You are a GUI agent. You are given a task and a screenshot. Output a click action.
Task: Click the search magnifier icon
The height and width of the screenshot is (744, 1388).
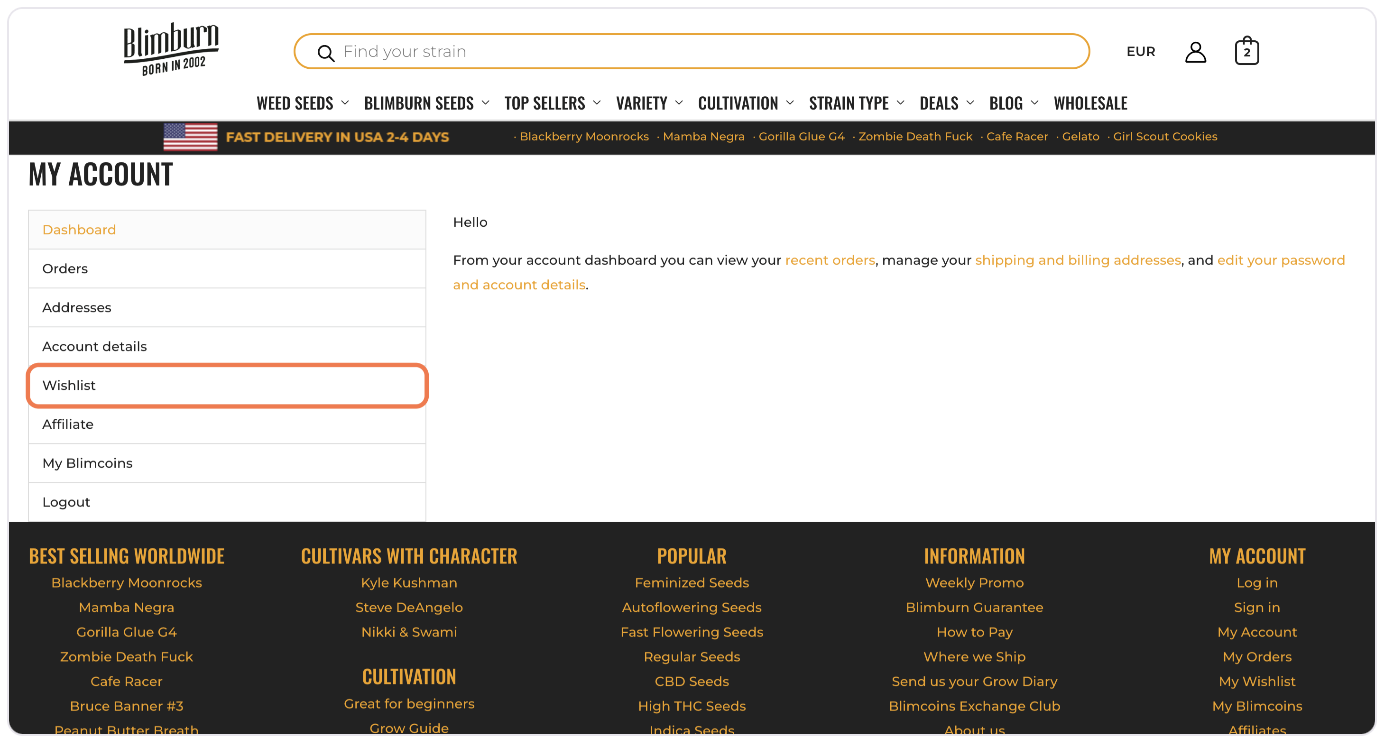[325, 53]
